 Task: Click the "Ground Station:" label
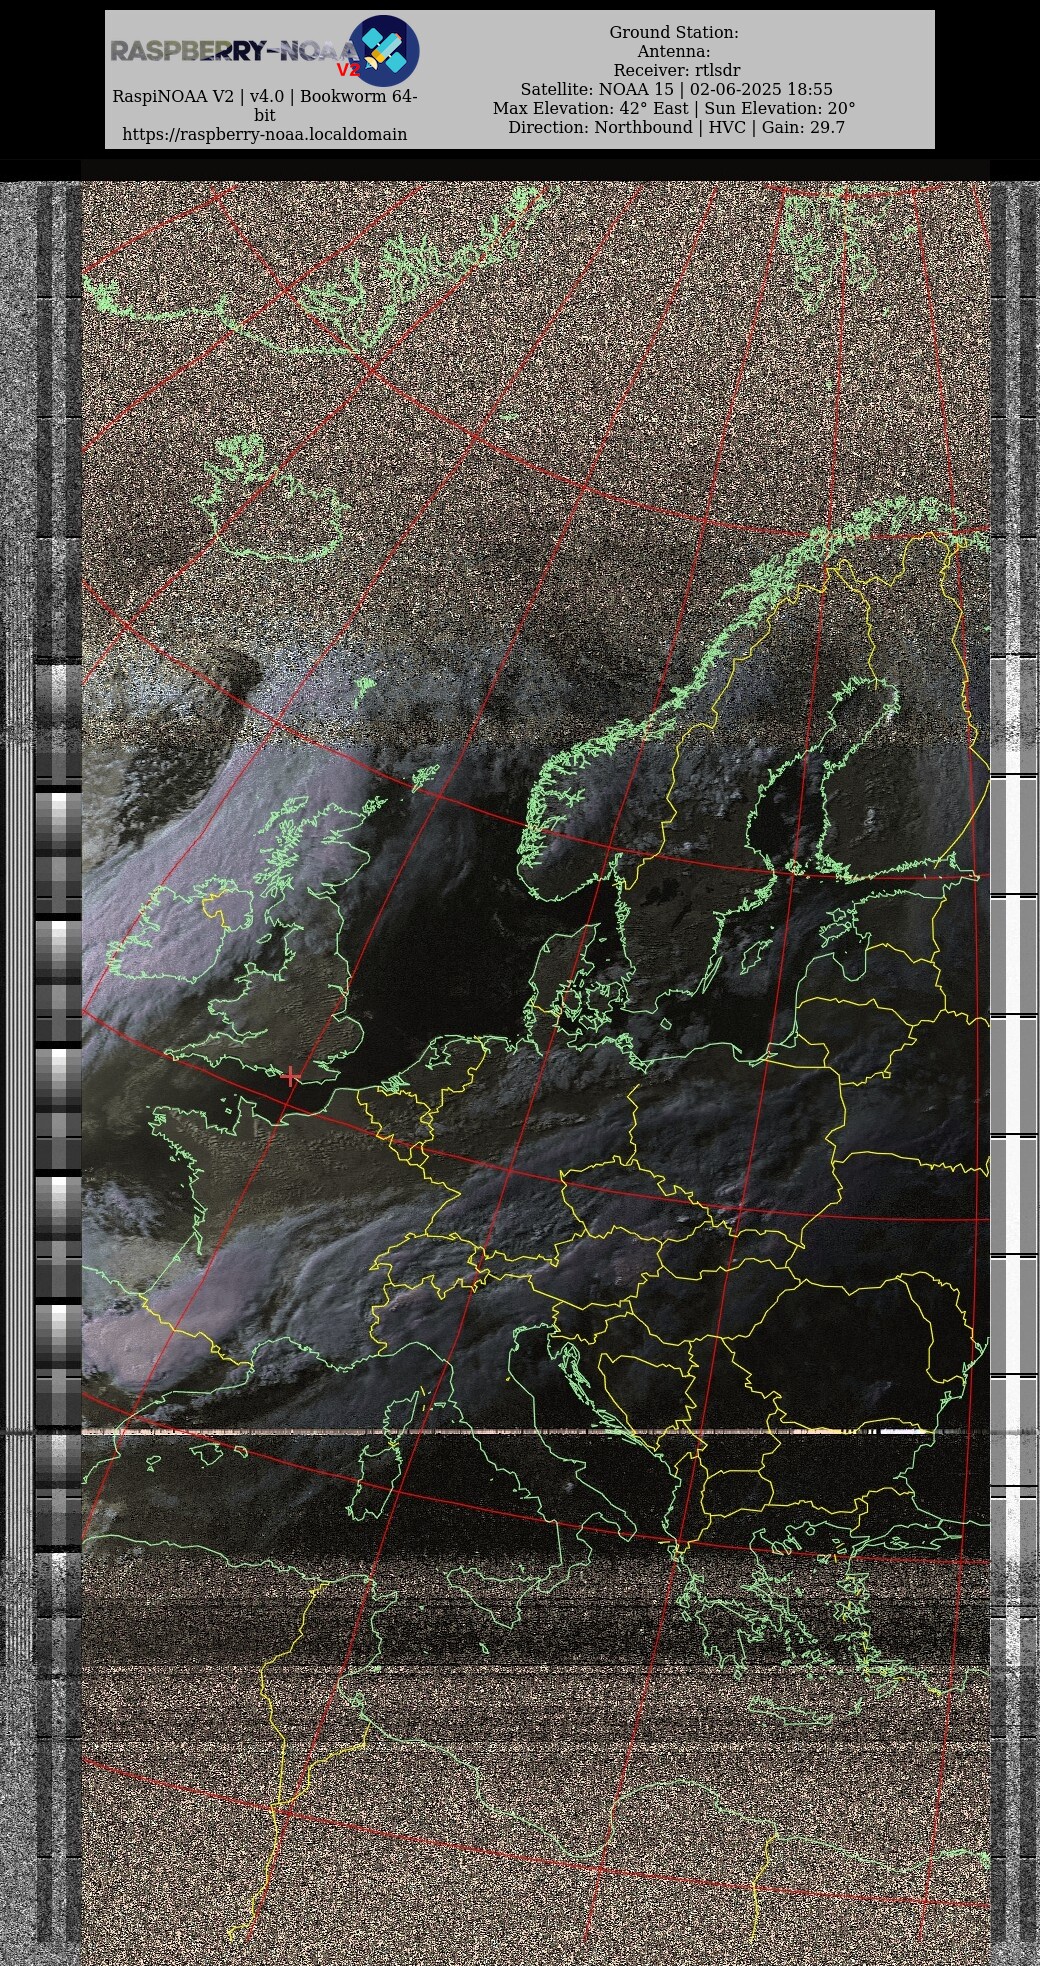(x=674, y=32)
